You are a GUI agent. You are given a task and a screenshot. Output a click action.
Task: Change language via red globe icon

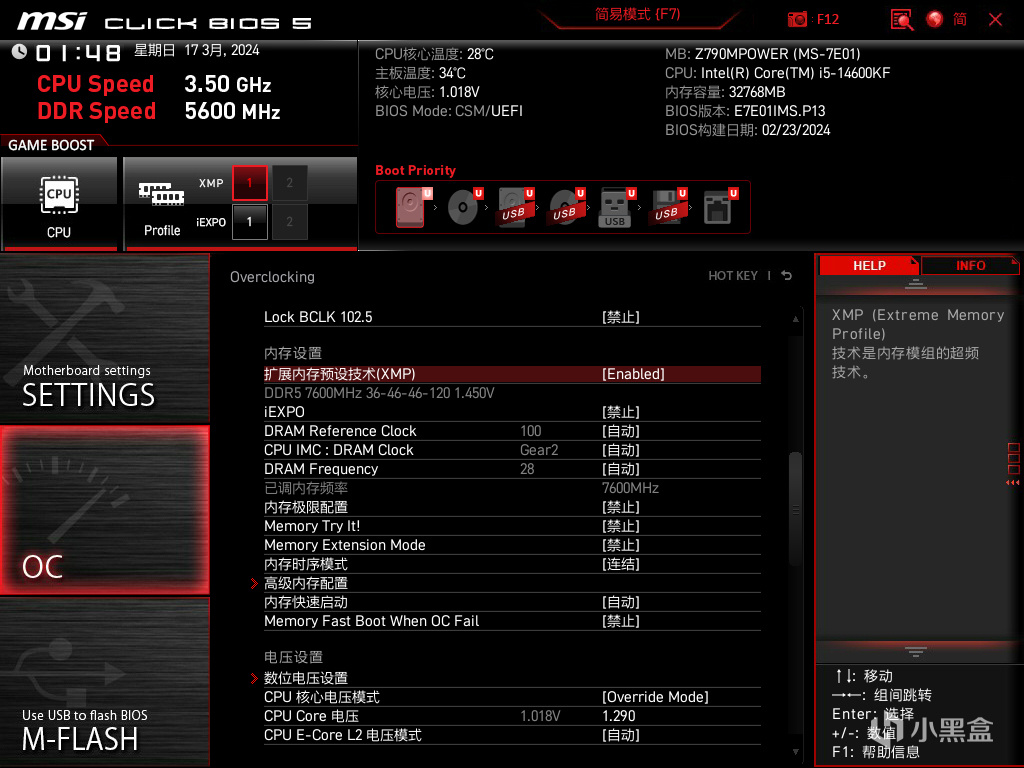tap(935, 20)
